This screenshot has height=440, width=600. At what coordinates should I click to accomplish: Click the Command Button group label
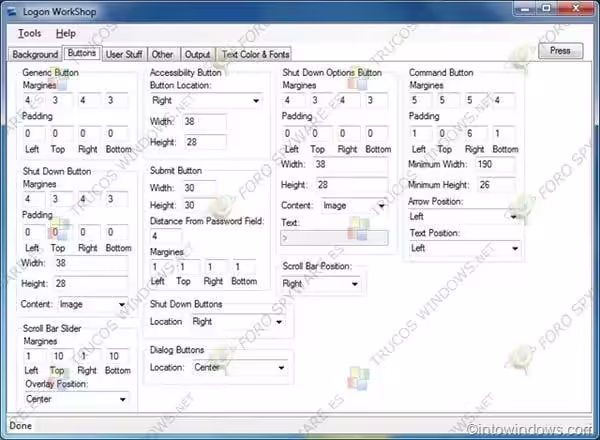coord(441,73)
